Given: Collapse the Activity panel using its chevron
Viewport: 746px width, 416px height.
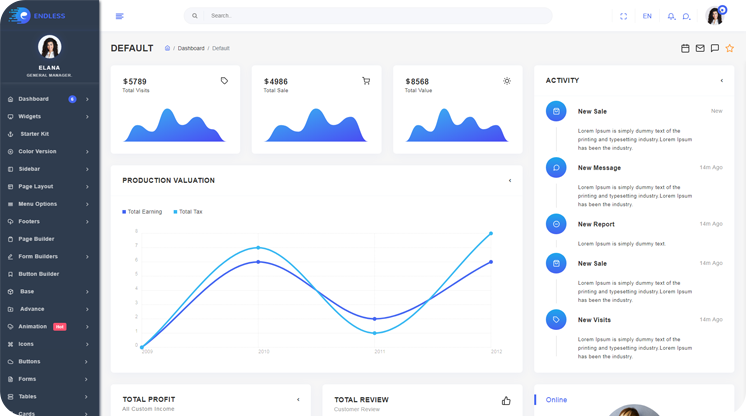Looking at the screenshot, I should (x=721, y=81).
